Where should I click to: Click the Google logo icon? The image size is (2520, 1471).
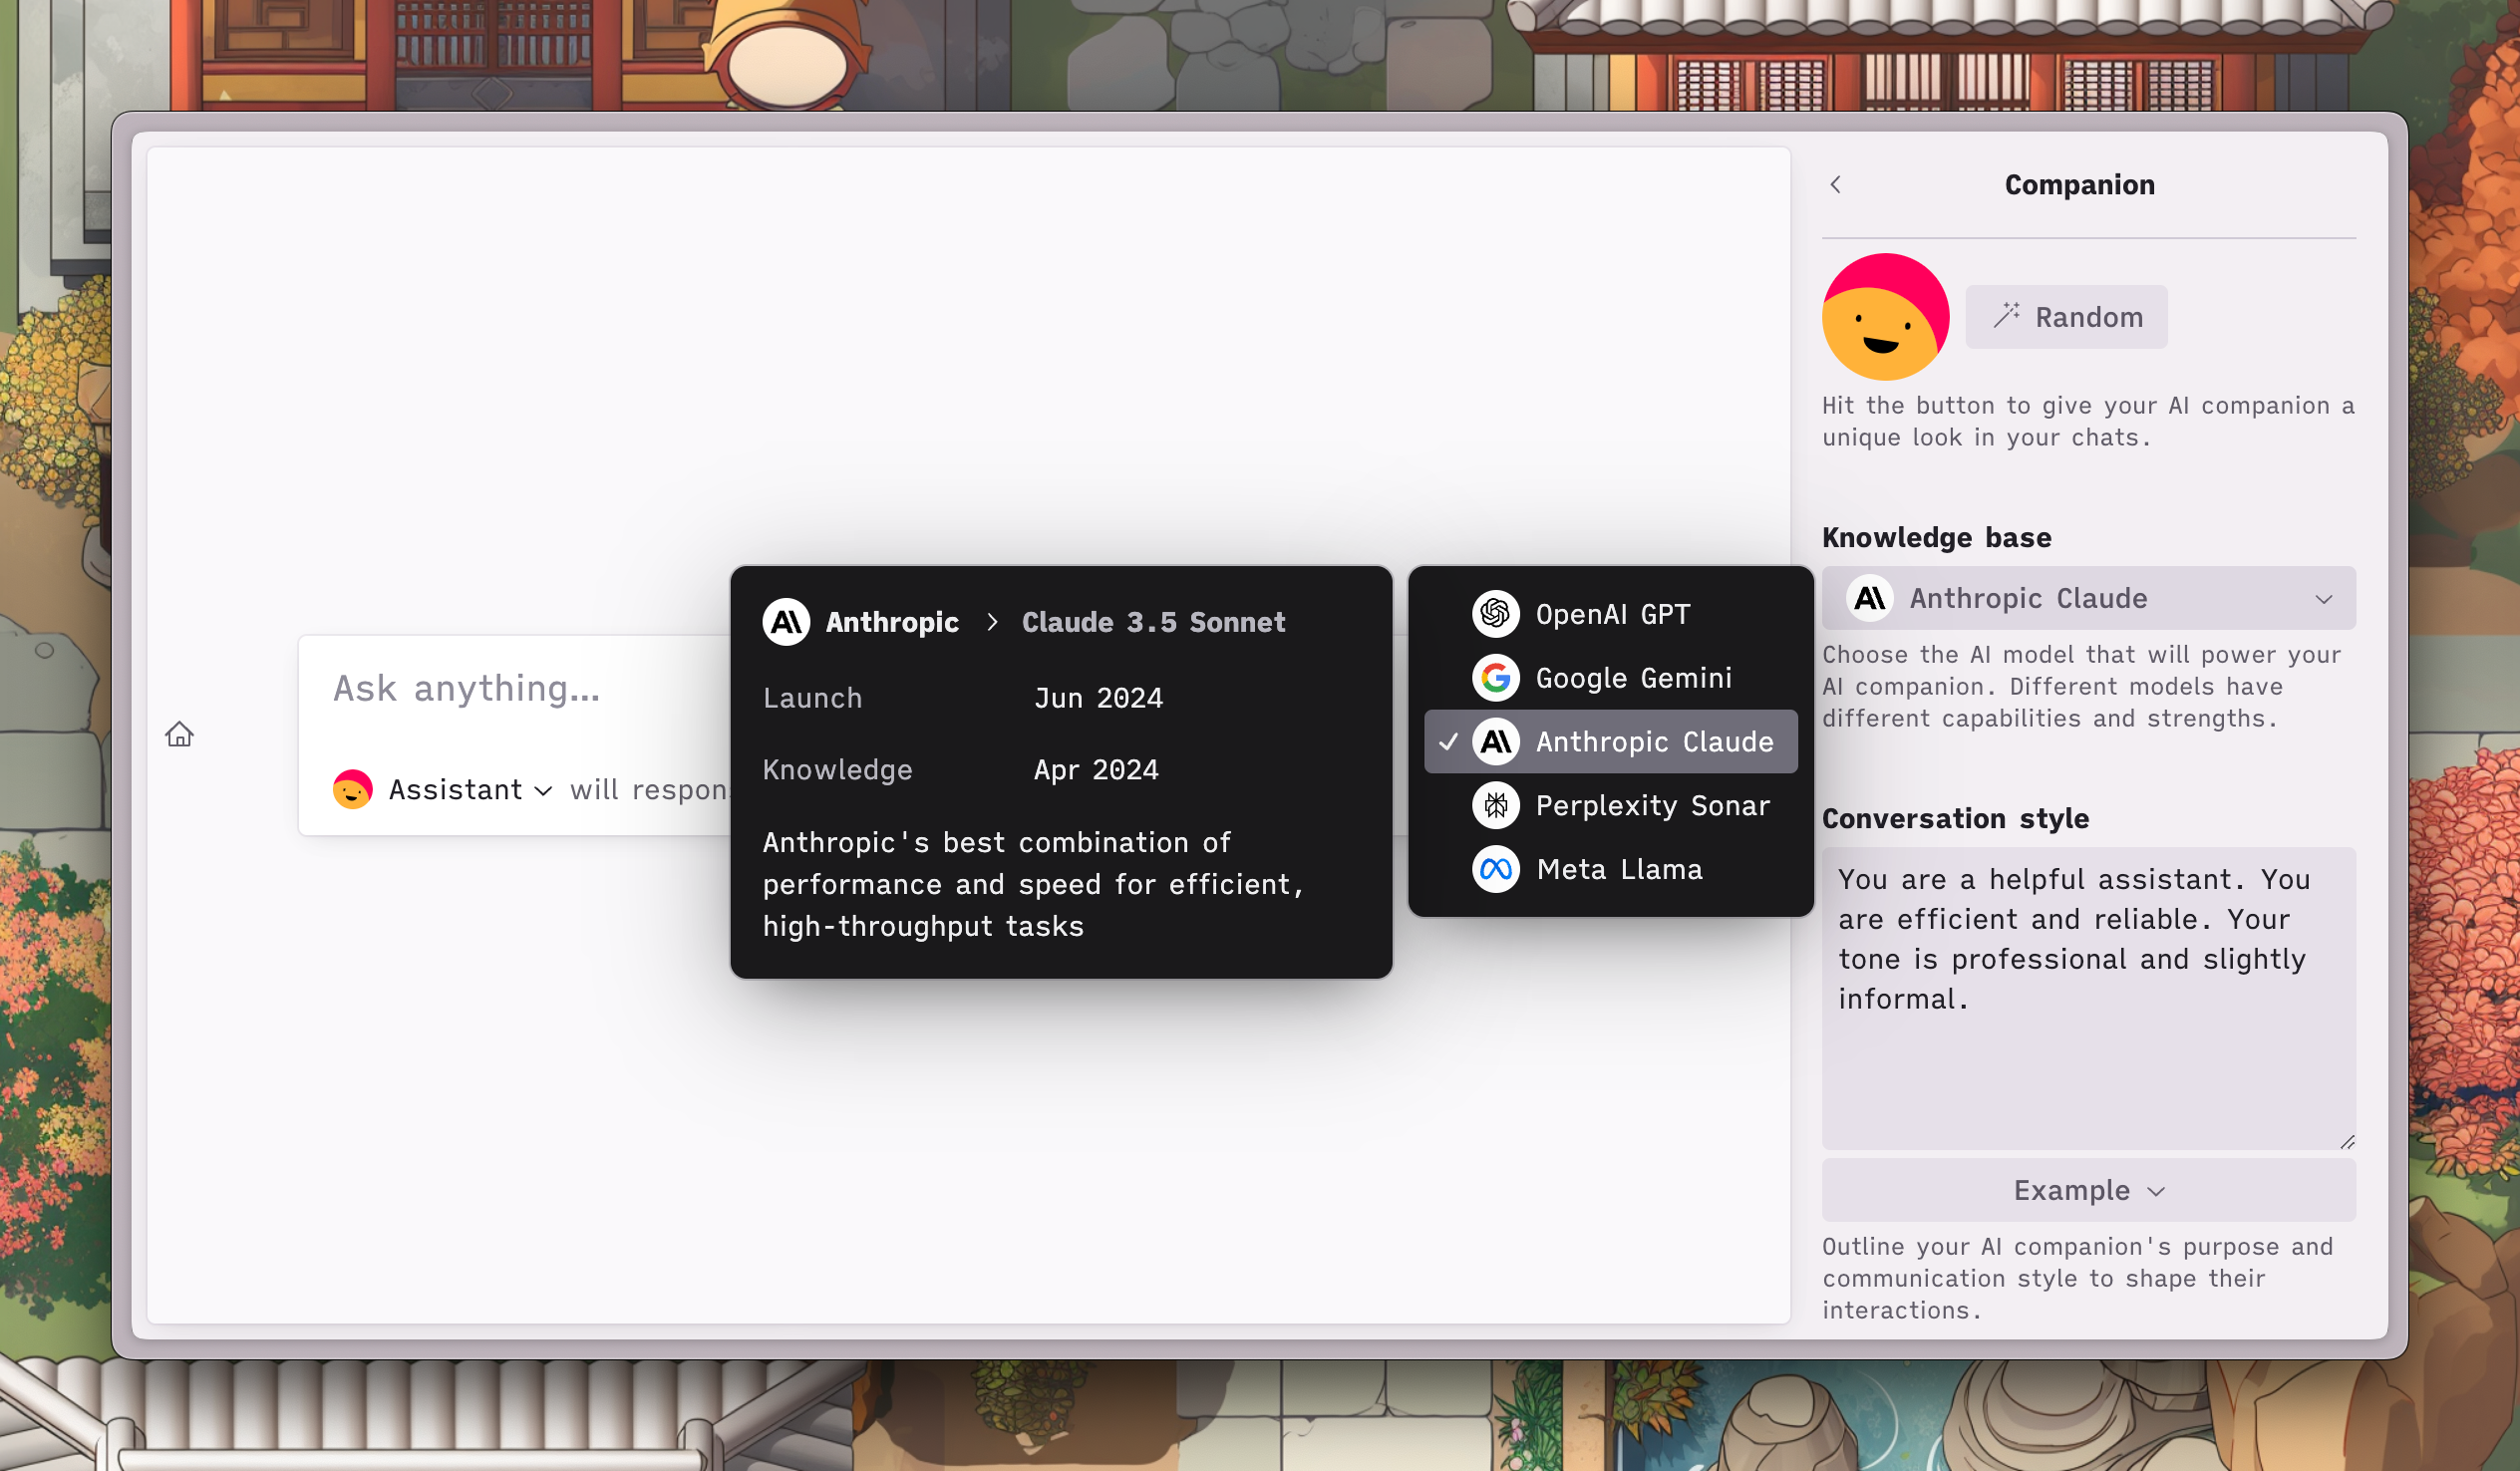tap(1495, 678)
